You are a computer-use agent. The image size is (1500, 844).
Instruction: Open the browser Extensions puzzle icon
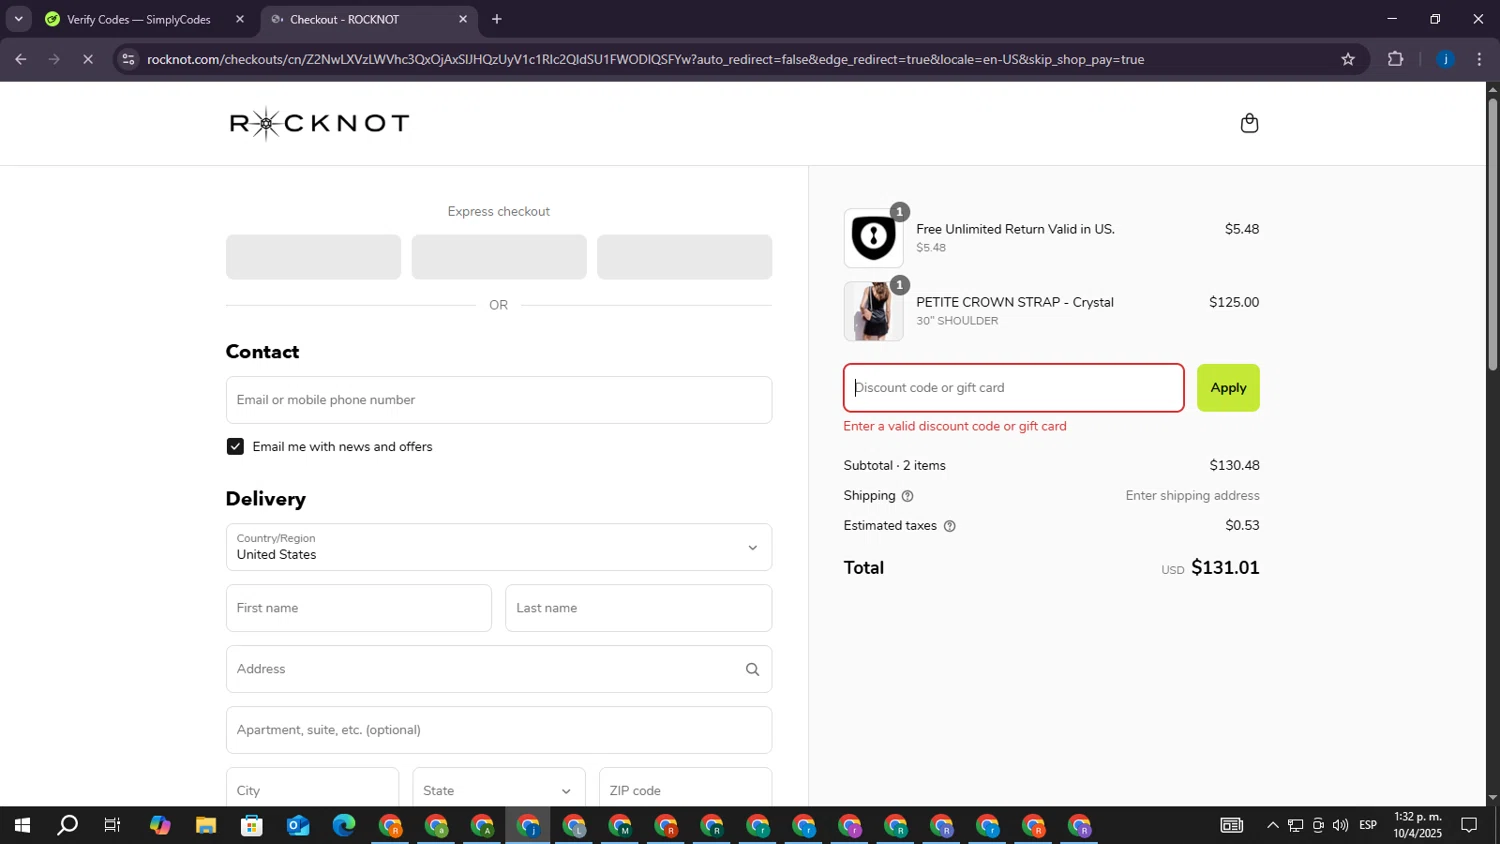tap(1396, 59)
